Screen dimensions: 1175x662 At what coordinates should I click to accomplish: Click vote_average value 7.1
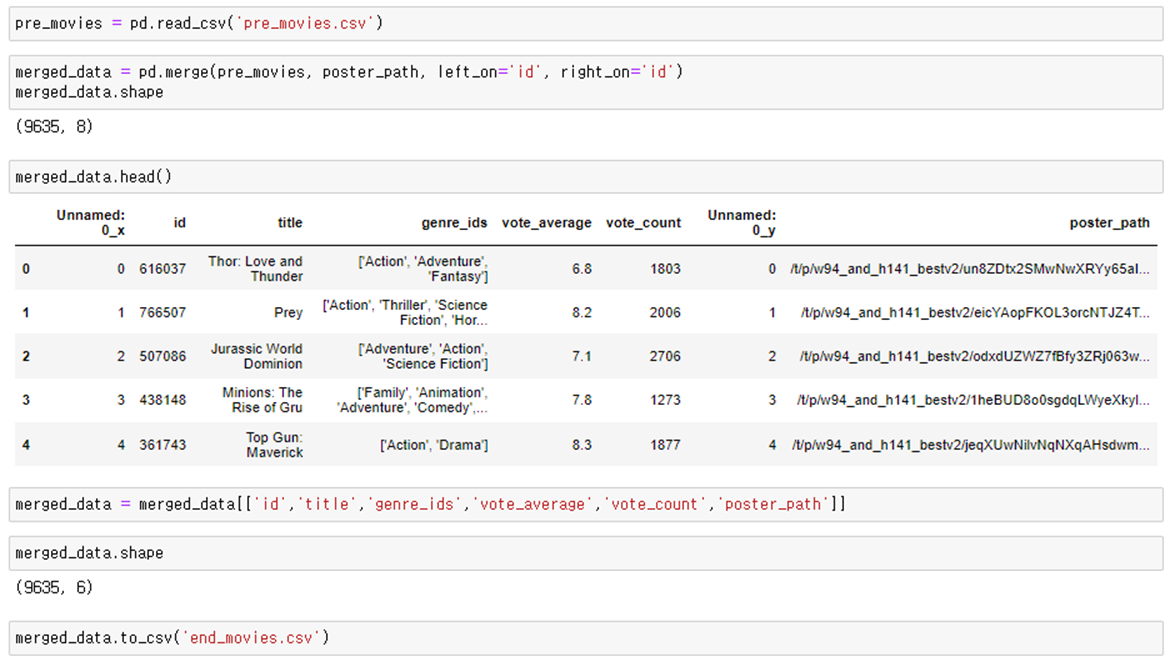(582, 356)
